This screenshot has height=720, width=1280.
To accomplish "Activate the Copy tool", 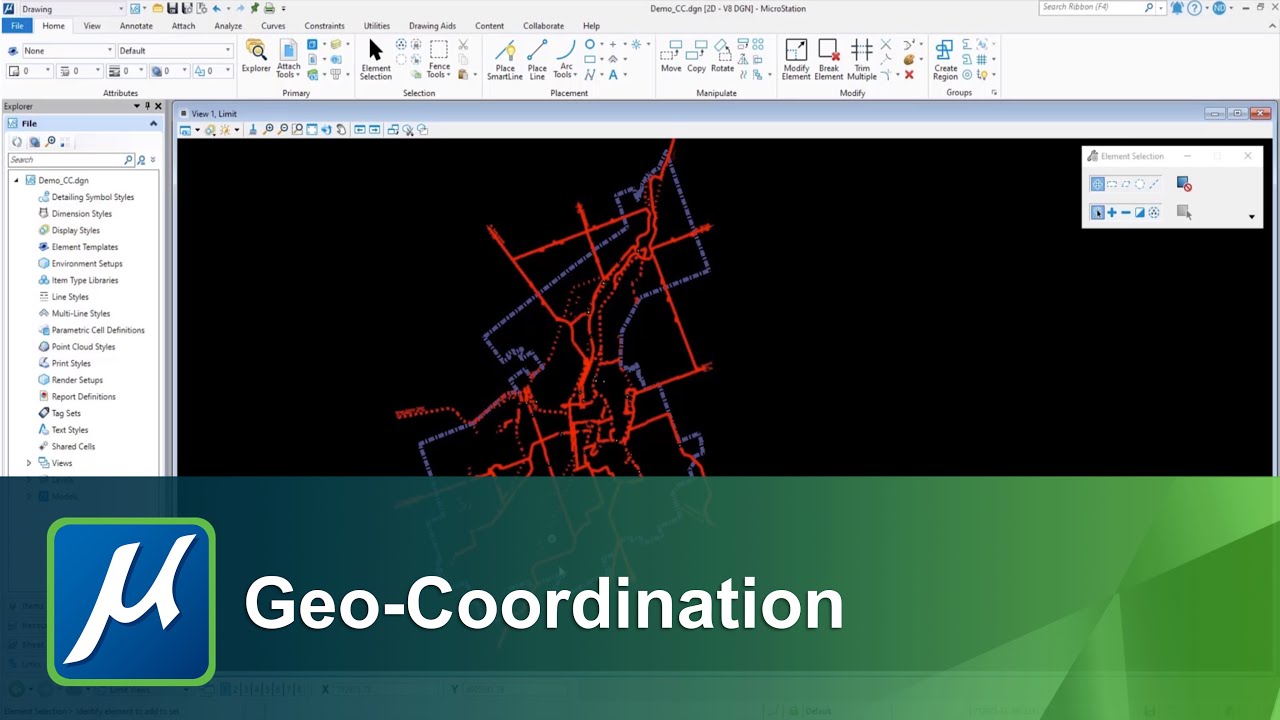I will coord(696,58).
